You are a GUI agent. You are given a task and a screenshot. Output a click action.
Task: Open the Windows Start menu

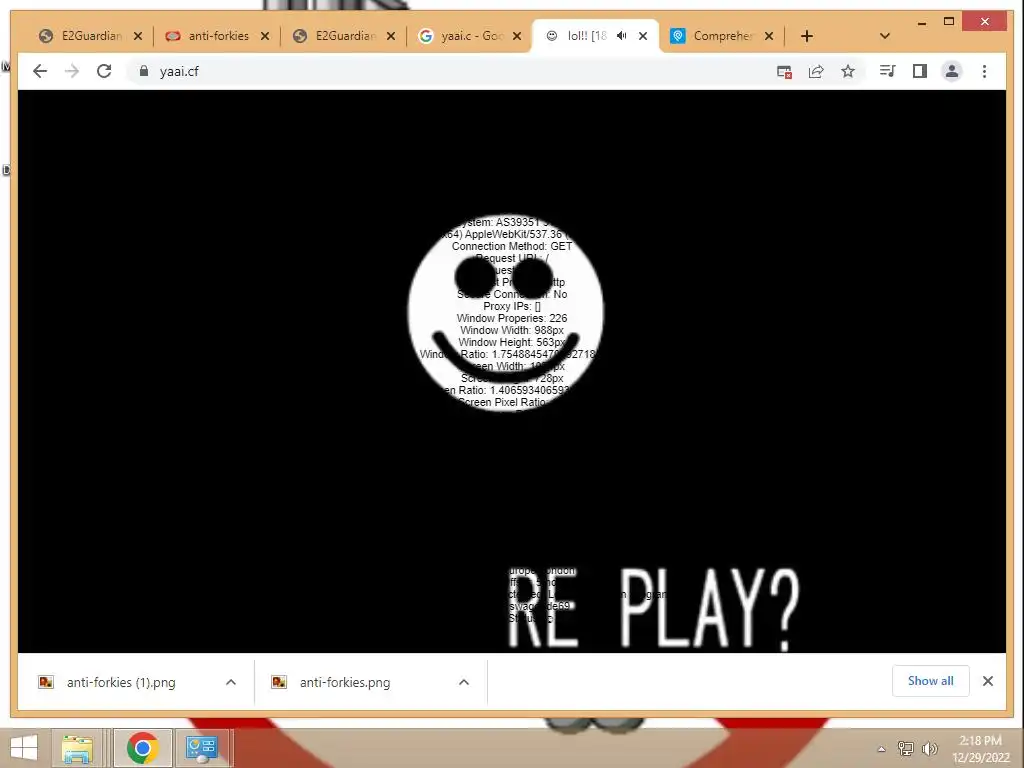click(x=24, y=748)
